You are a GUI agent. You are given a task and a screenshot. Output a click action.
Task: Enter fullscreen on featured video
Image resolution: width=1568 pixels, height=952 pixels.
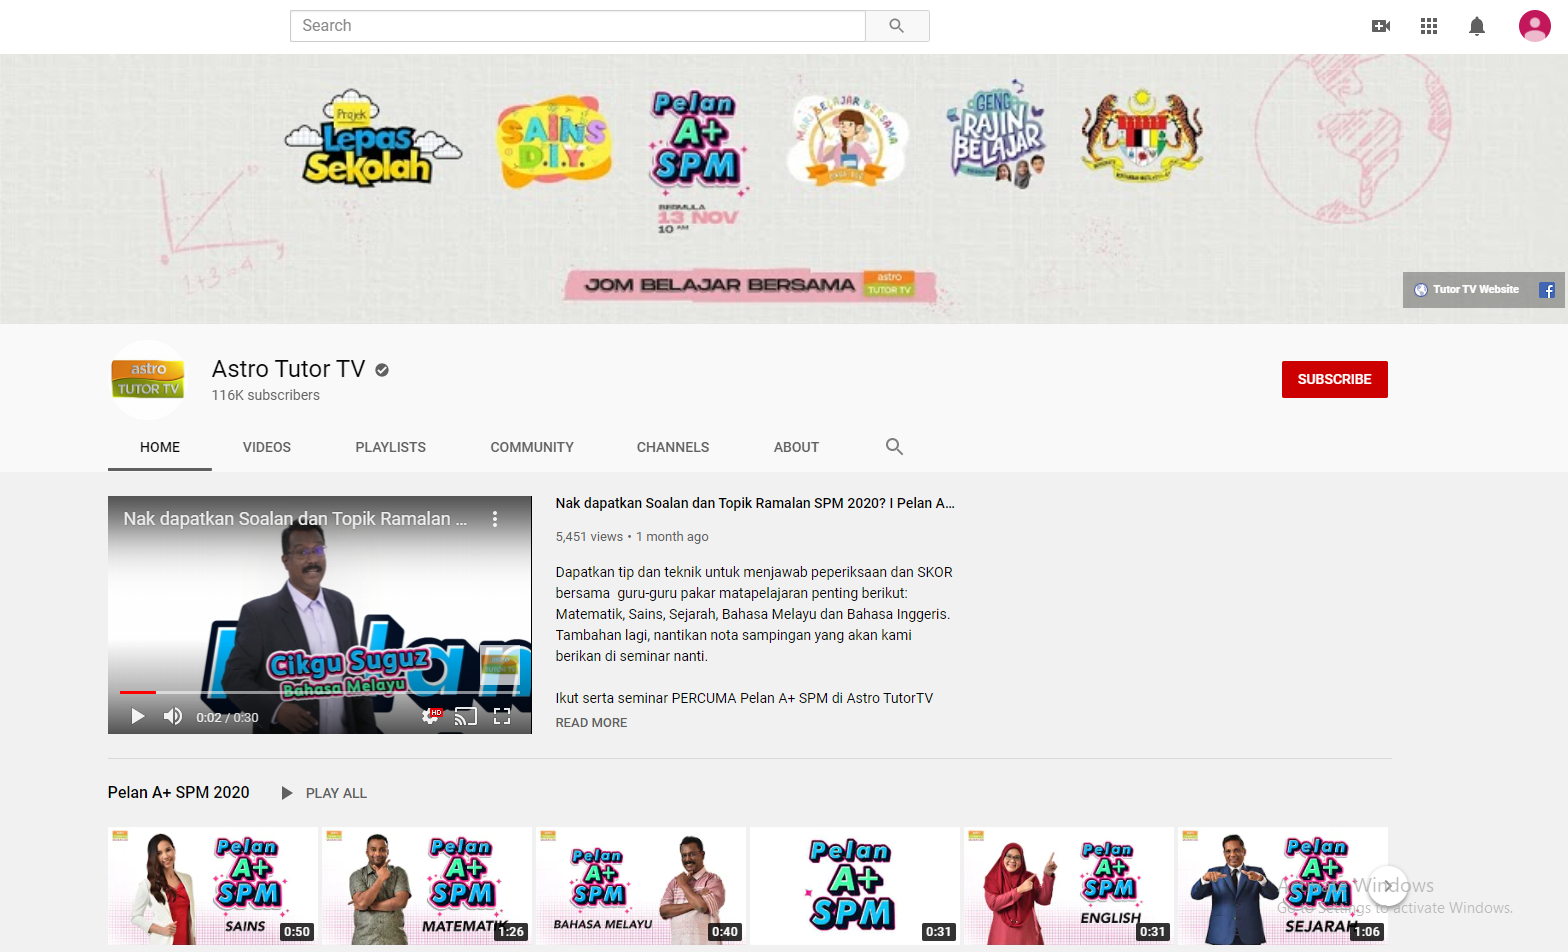point(502,716)
